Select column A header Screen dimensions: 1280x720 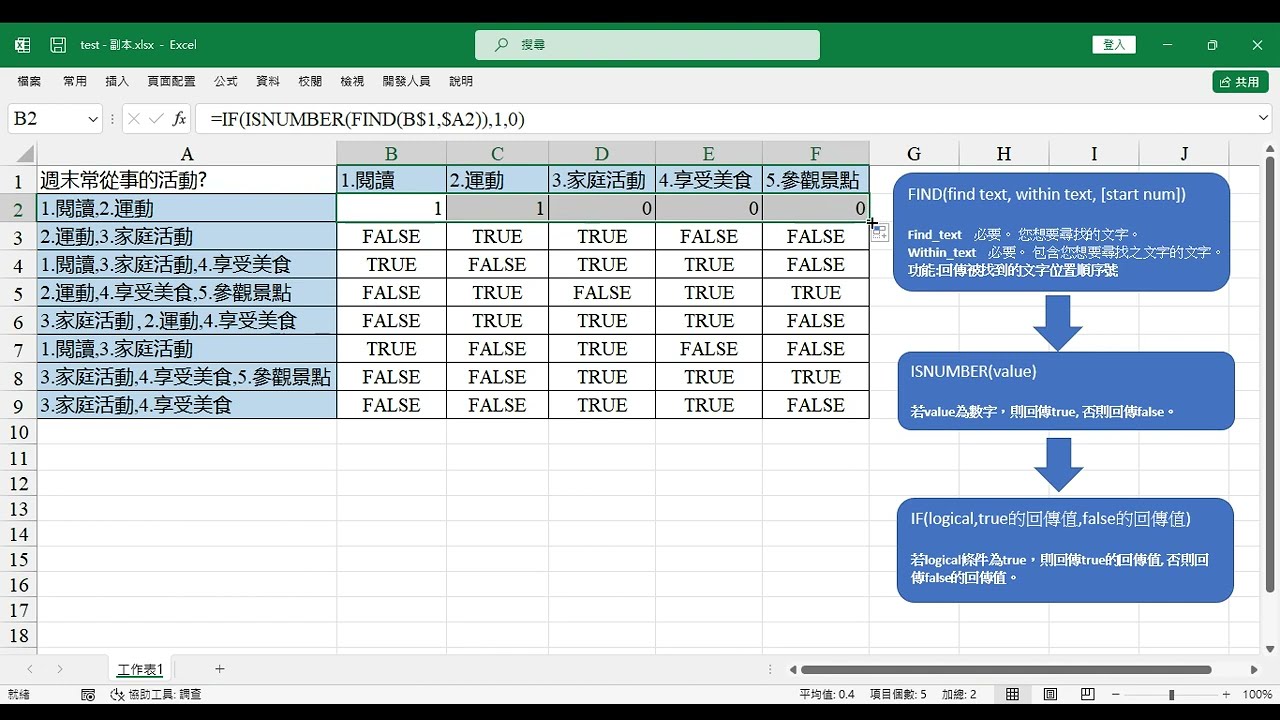(187, 154)
